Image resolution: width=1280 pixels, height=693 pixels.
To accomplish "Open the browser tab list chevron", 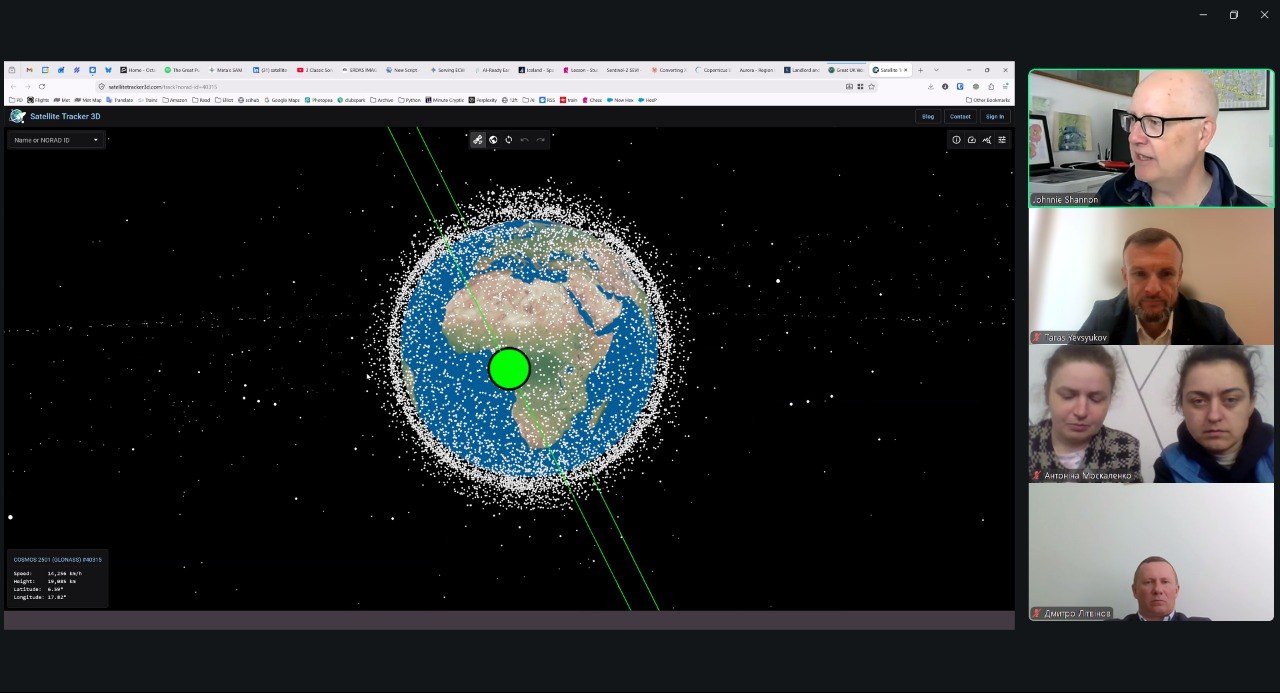I will [936, 70].
